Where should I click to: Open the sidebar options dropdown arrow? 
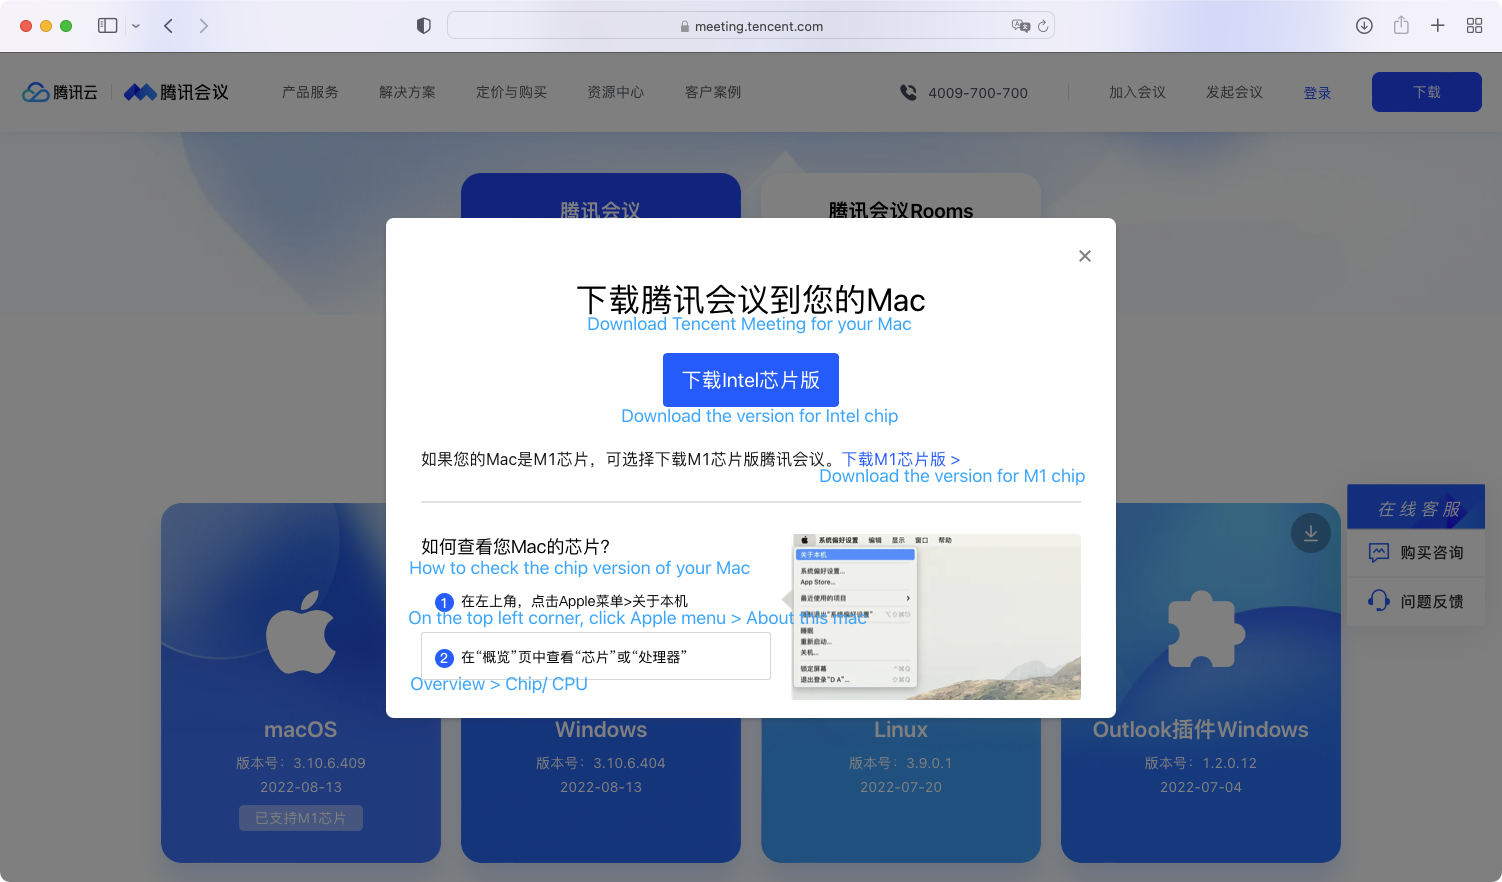(x=136, y=26)
